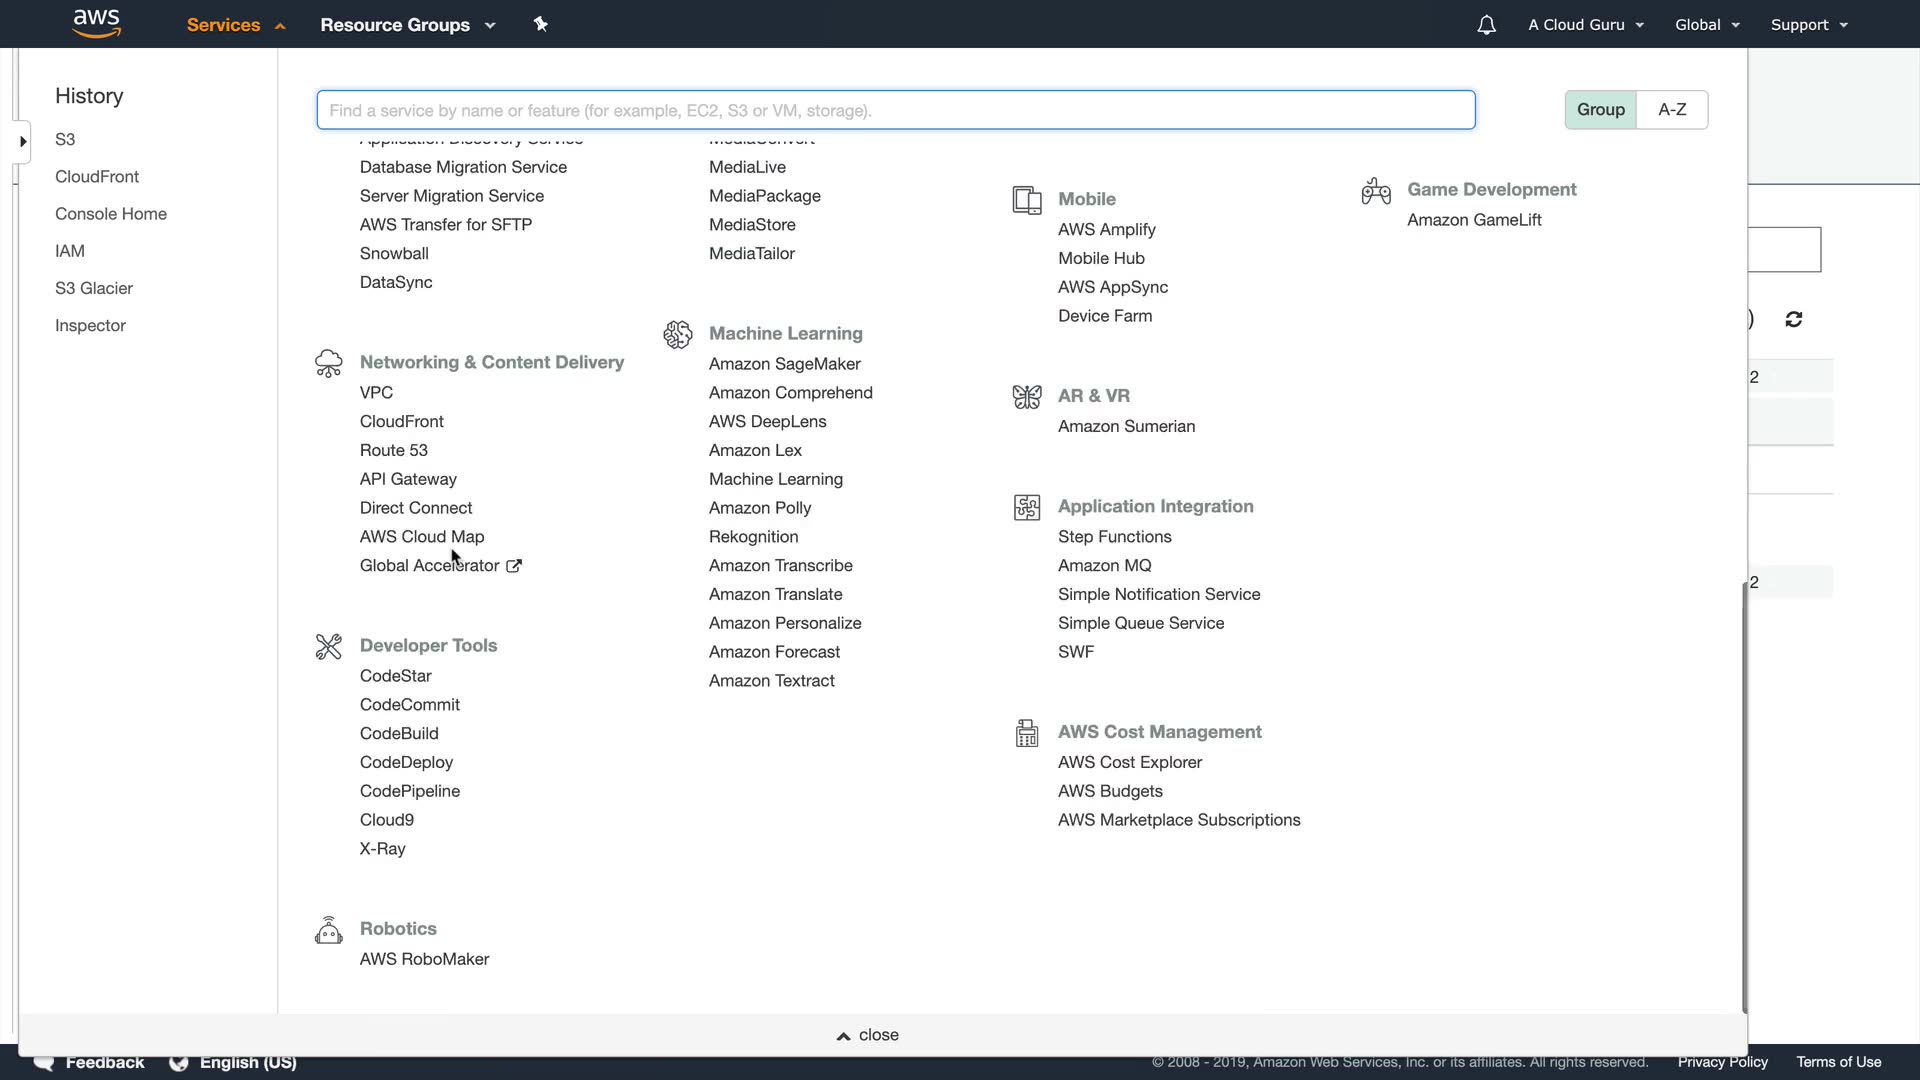Click the Developer Tools wrench icon

coord(328,646)
